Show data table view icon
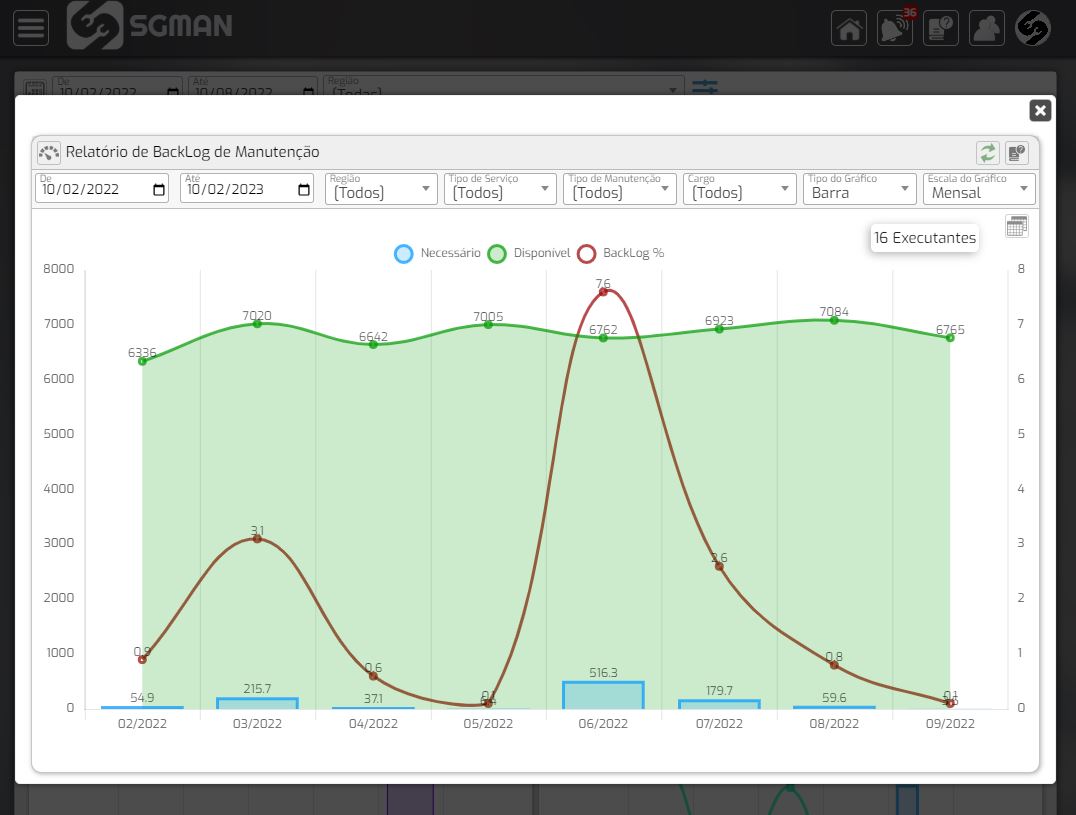 click(x=1016, y=226)
